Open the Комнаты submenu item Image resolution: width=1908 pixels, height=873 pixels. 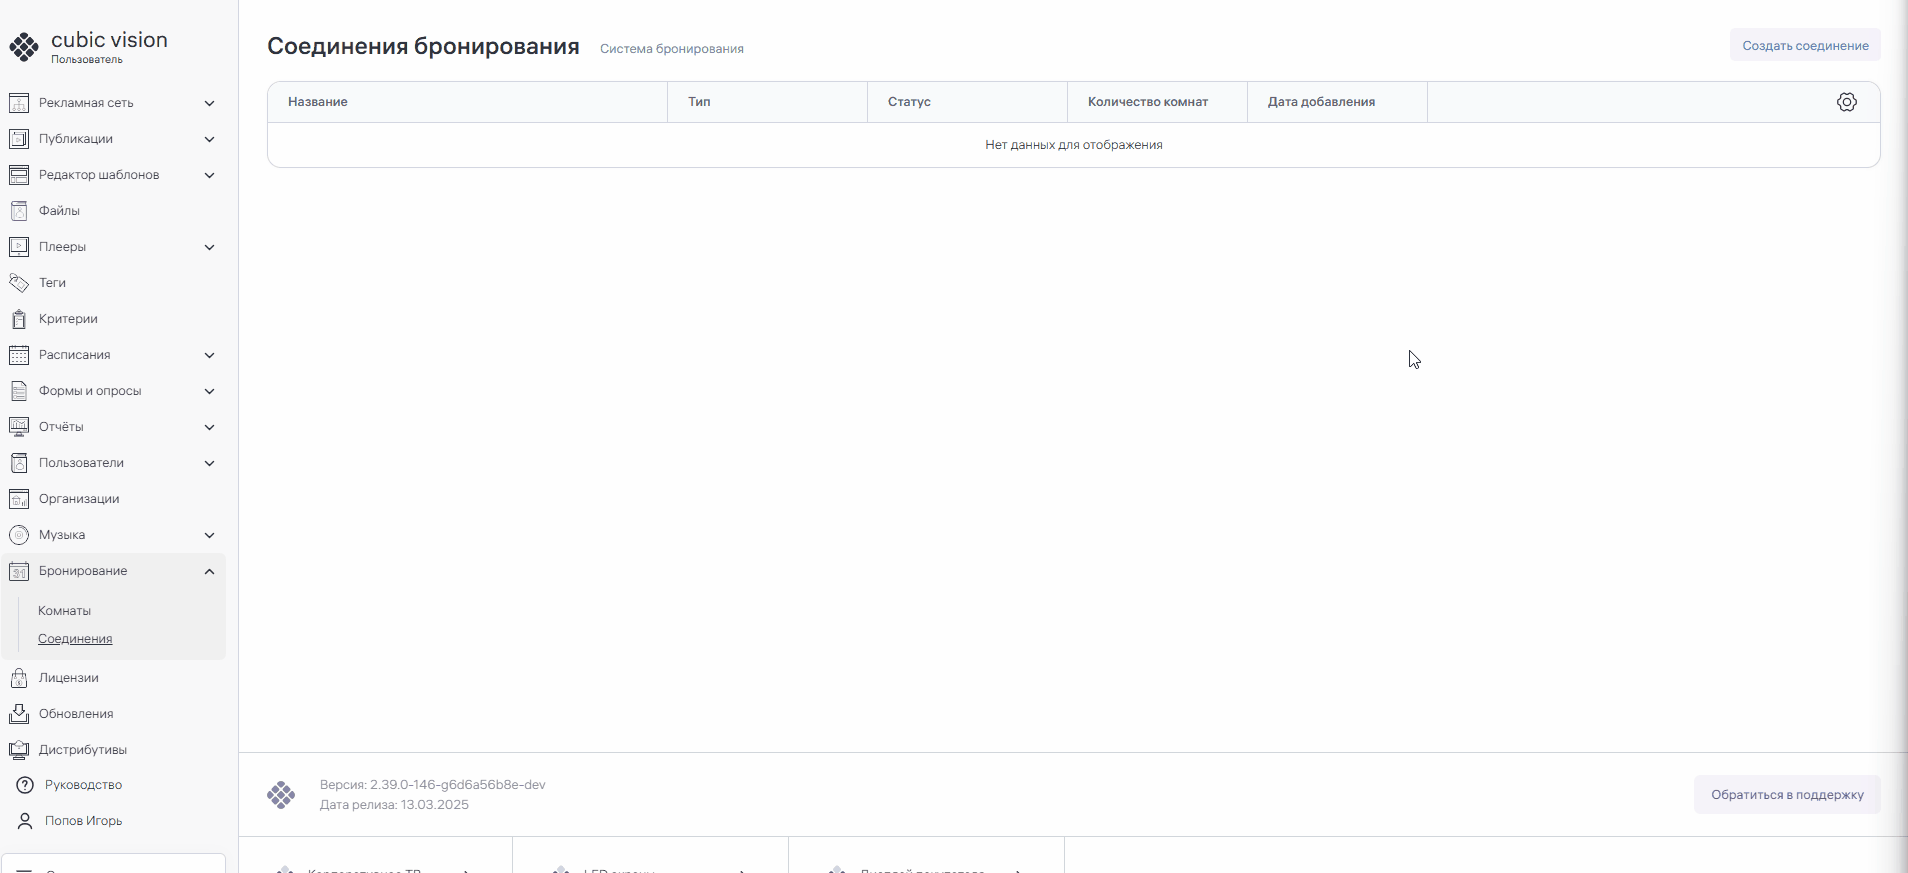click(x=64, y=611)
